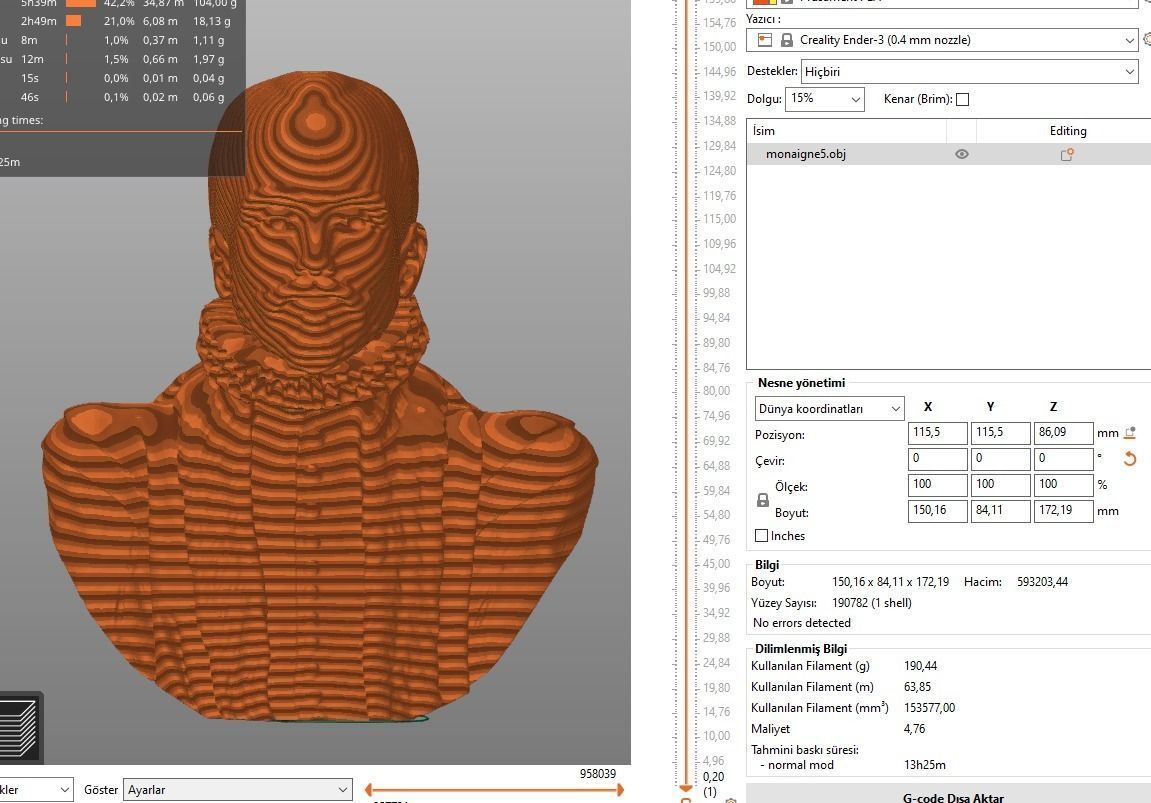Open the Dünya koordinatları dropdown
Image resolution: width=1151 pixels, height=803 pixels.
829,409
